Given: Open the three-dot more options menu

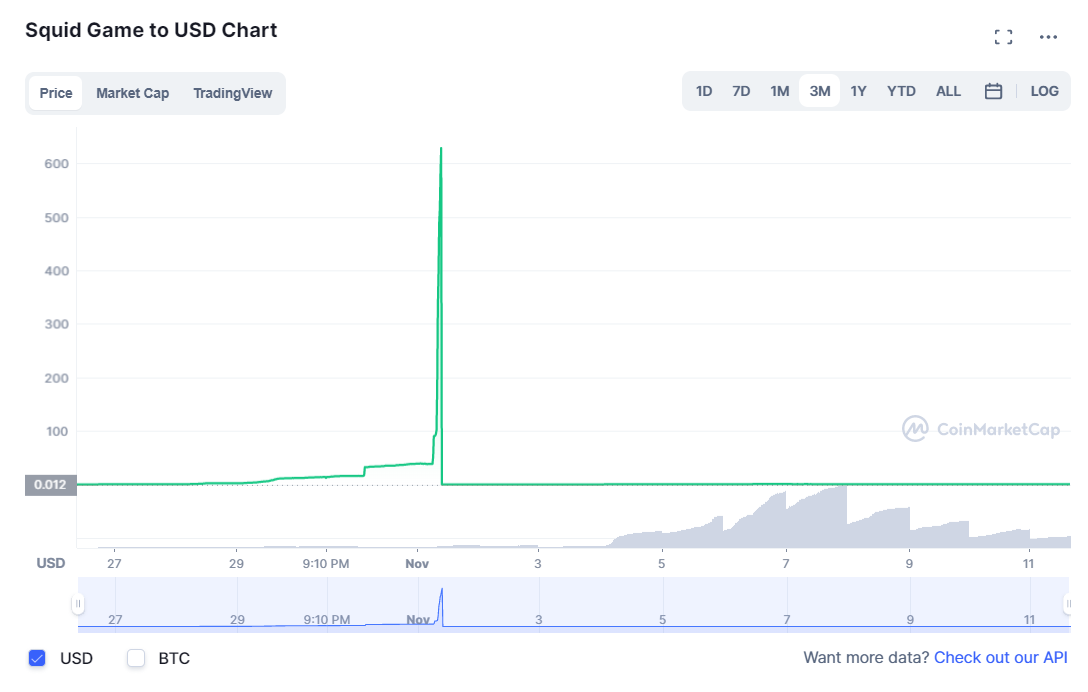Looking at the screenshot, I should point(1048,37).
